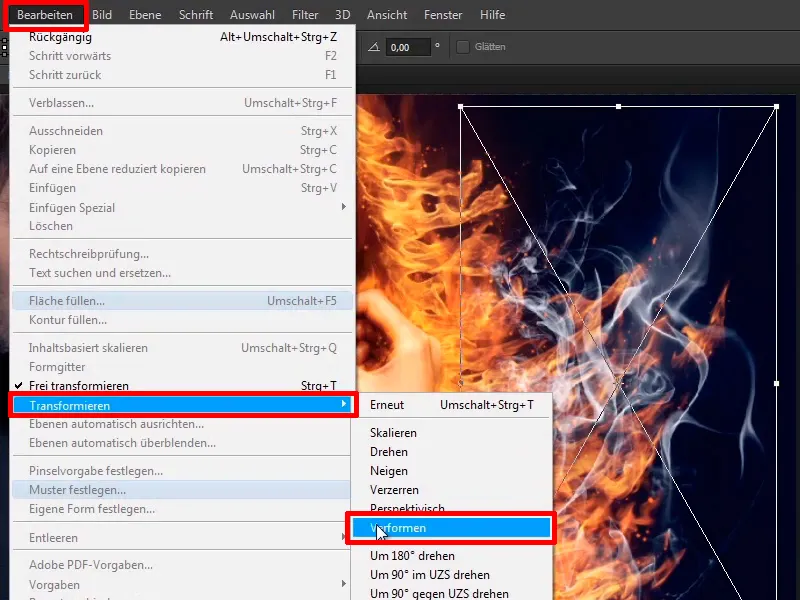Viewport: 800px width, 600px height.
Task: Select Formgitter menu entry
Action: 183,367
